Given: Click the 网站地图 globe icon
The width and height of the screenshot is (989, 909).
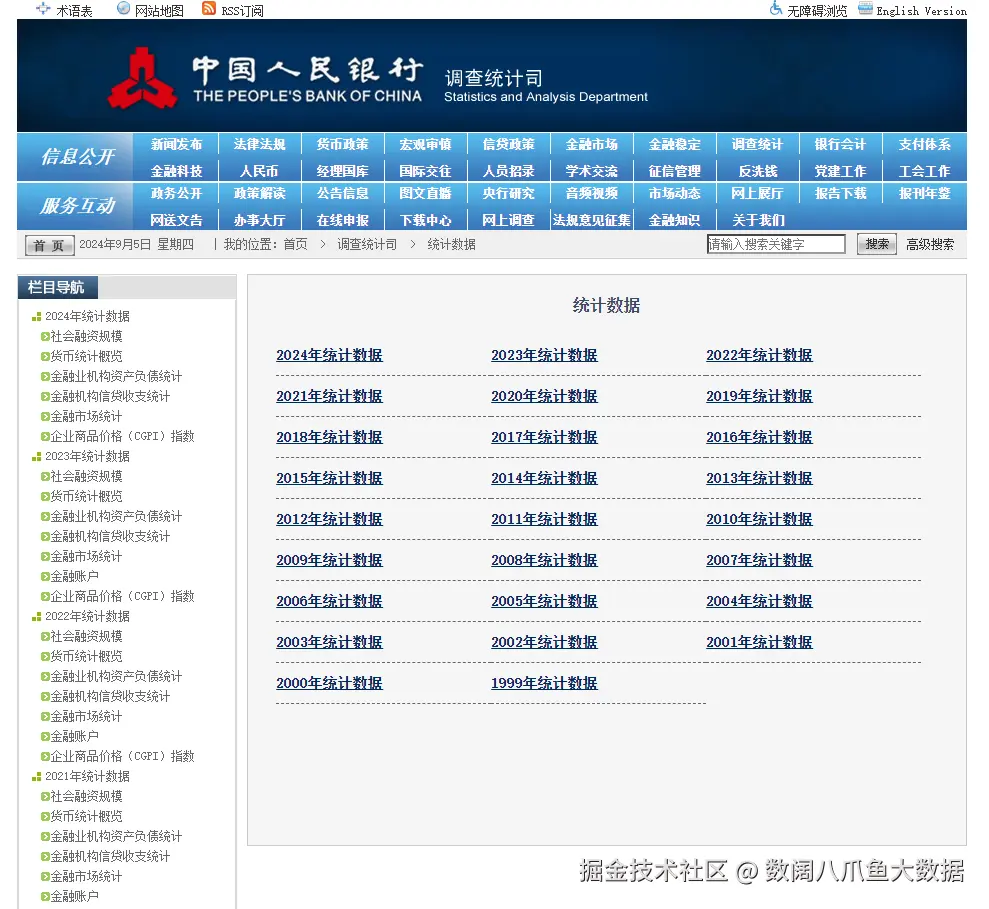Looking at the screenshot, I should tap(124, 9).
